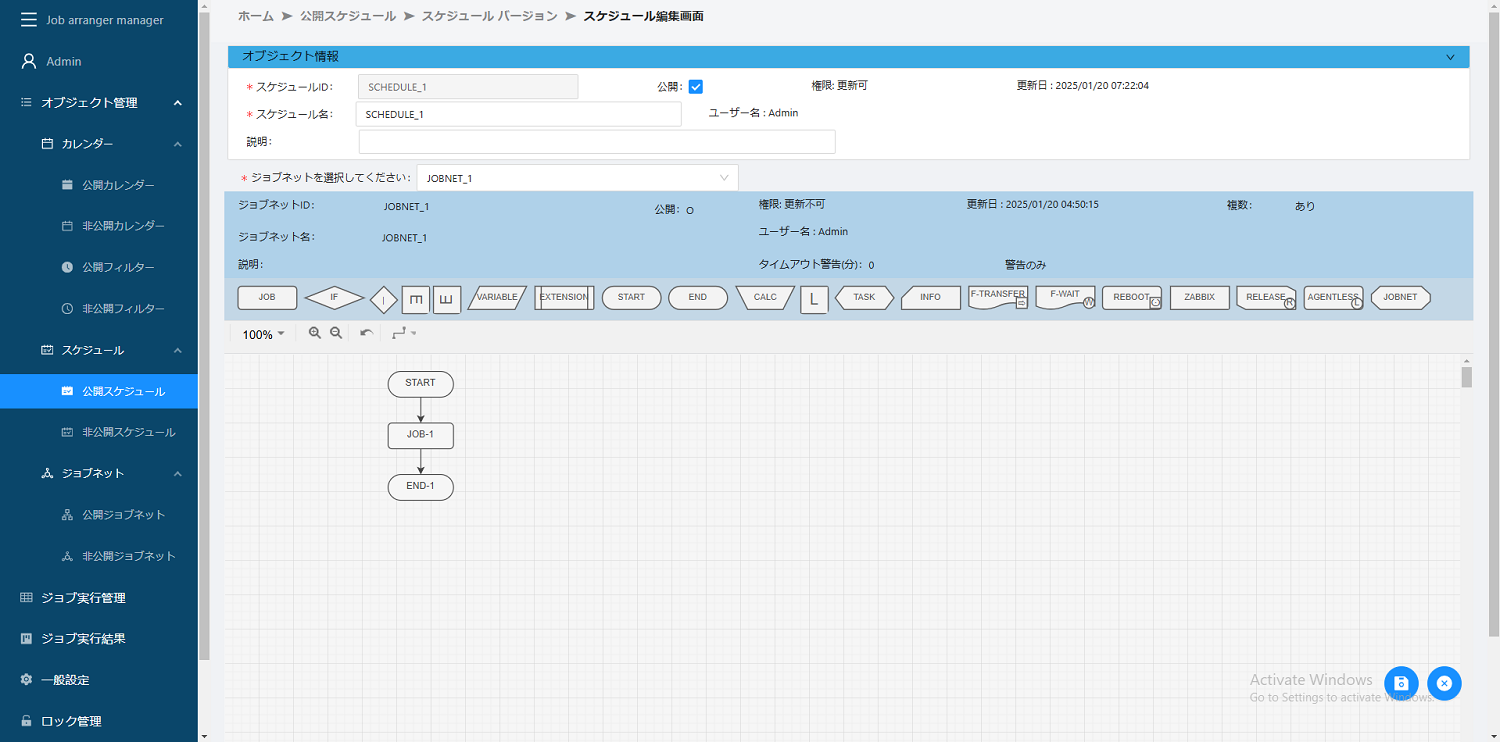The width and height of the screenshot is (1500, 742).
Task: Toggle the 公開 checkbox
Action: pos(696,87)
